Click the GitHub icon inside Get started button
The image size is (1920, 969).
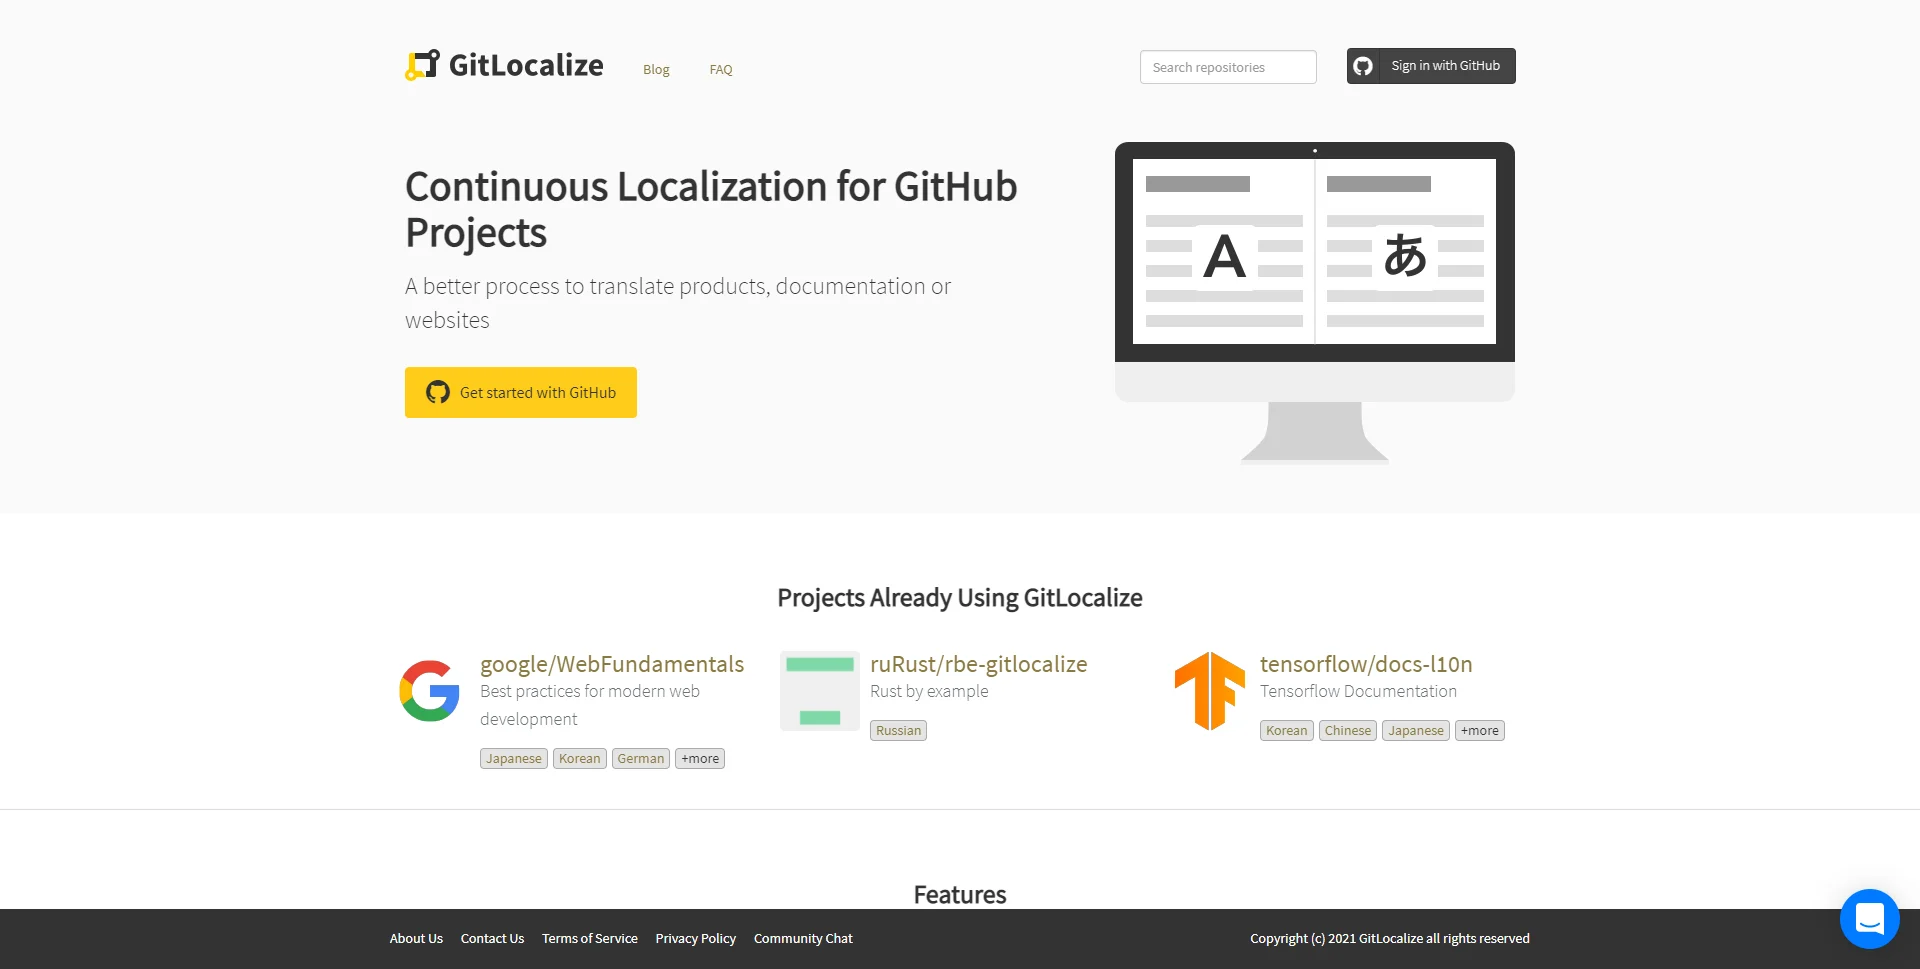(x=437, y=392)
